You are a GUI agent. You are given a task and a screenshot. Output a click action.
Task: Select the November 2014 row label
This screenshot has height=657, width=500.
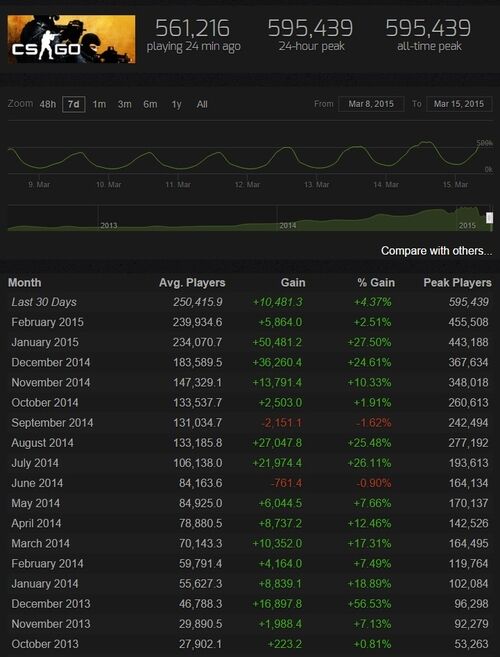pos(51,383)
